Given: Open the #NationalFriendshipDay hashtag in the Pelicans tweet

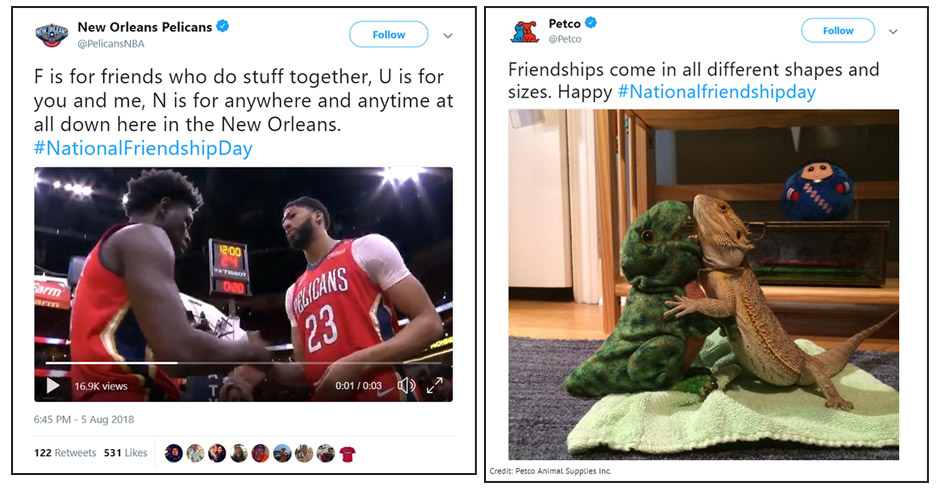Looking at the screenshot, I should 143,148.
